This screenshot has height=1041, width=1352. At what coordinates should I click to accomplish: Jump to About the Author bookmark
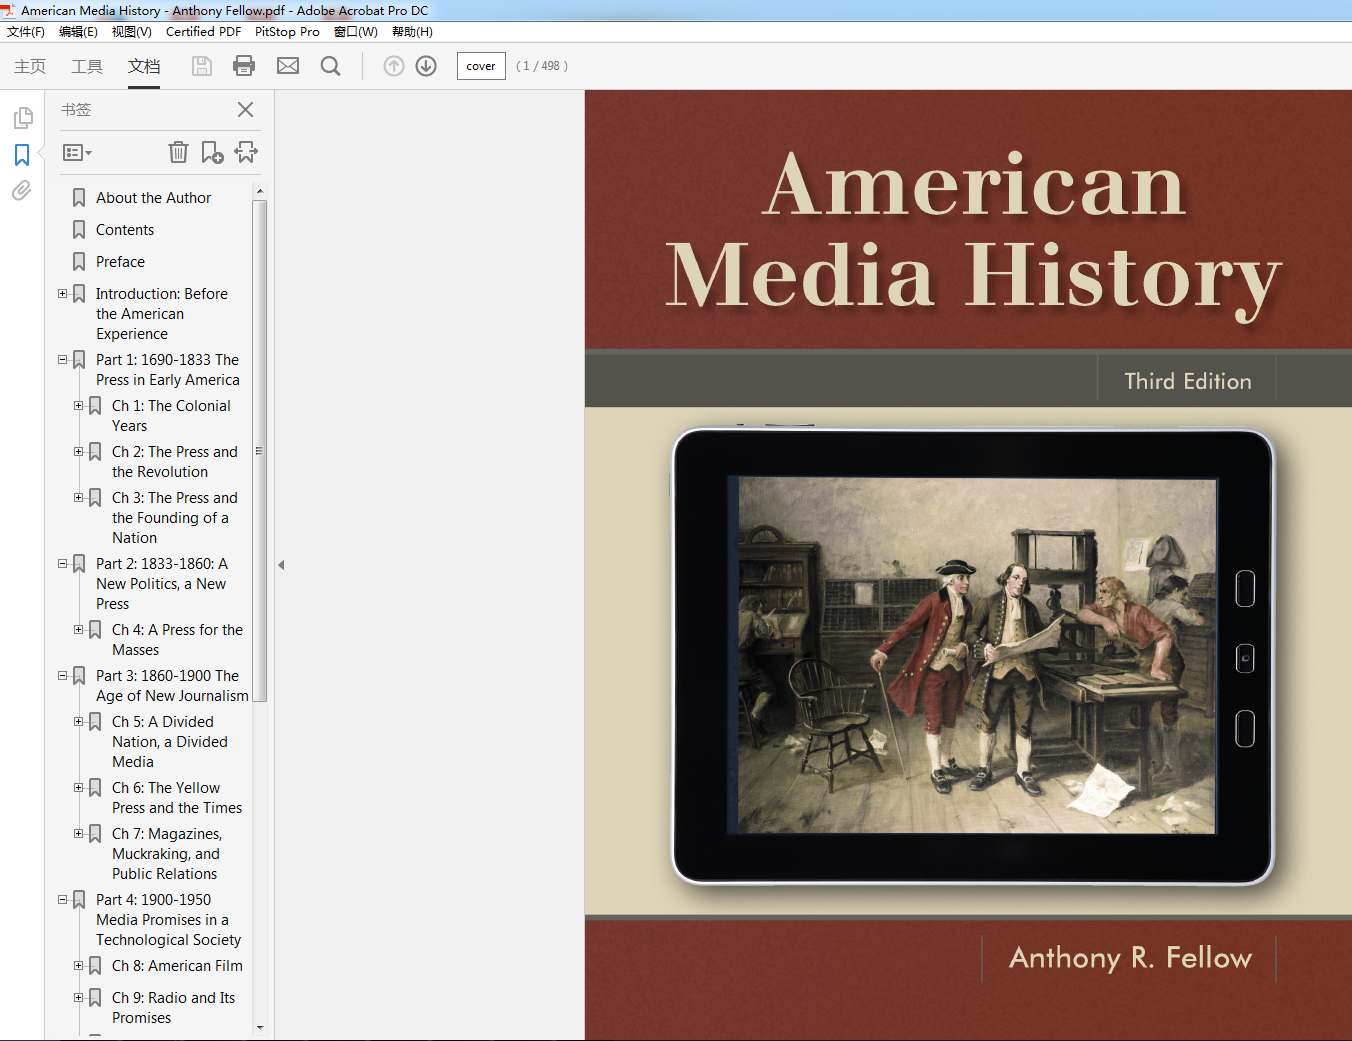154,198
